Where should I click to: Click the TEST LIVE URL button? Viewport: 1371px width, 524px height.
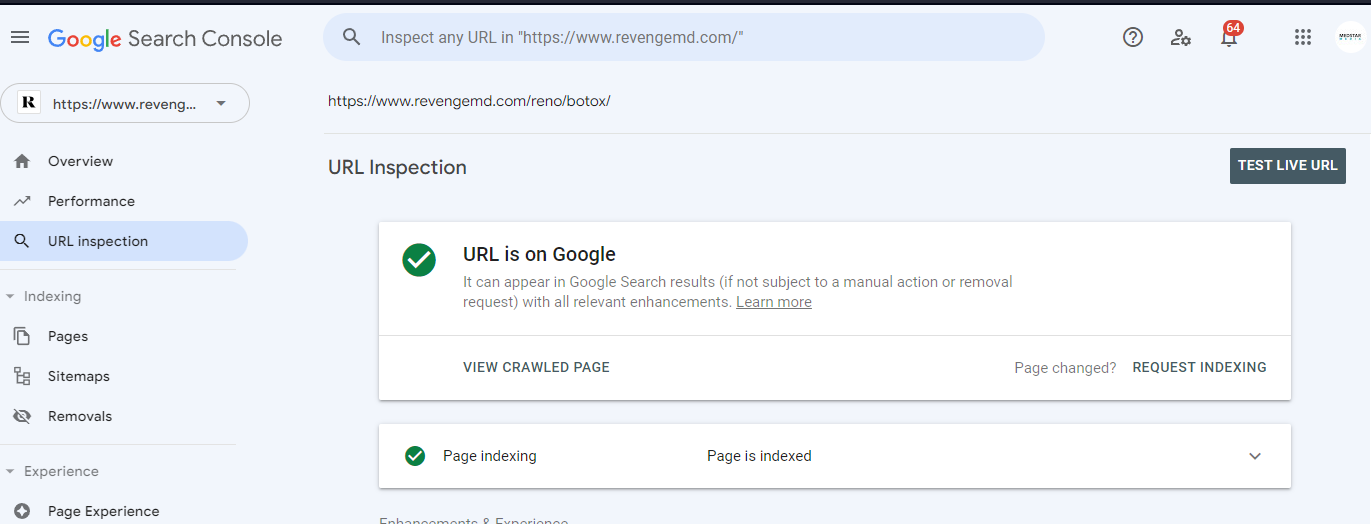(1288, 166)
